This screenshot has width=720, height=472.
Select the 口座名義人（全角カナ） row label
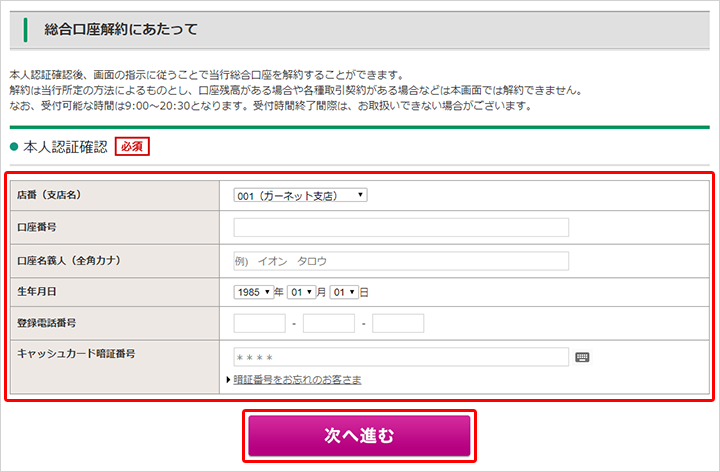(69, 260)
